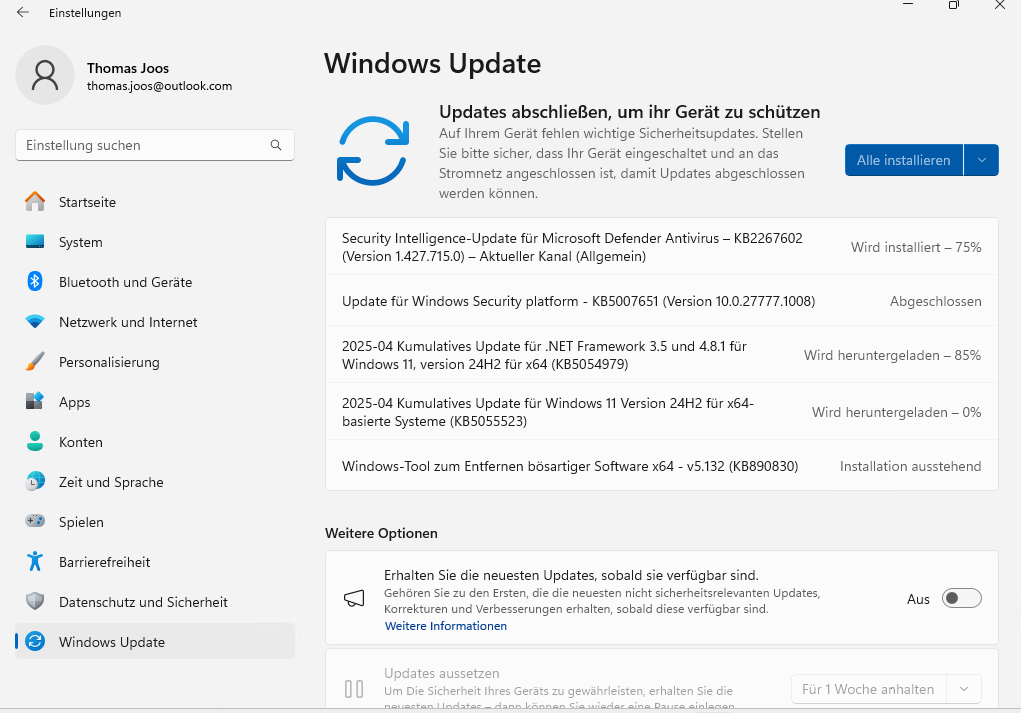Open the System settings category

click(80, 242)
